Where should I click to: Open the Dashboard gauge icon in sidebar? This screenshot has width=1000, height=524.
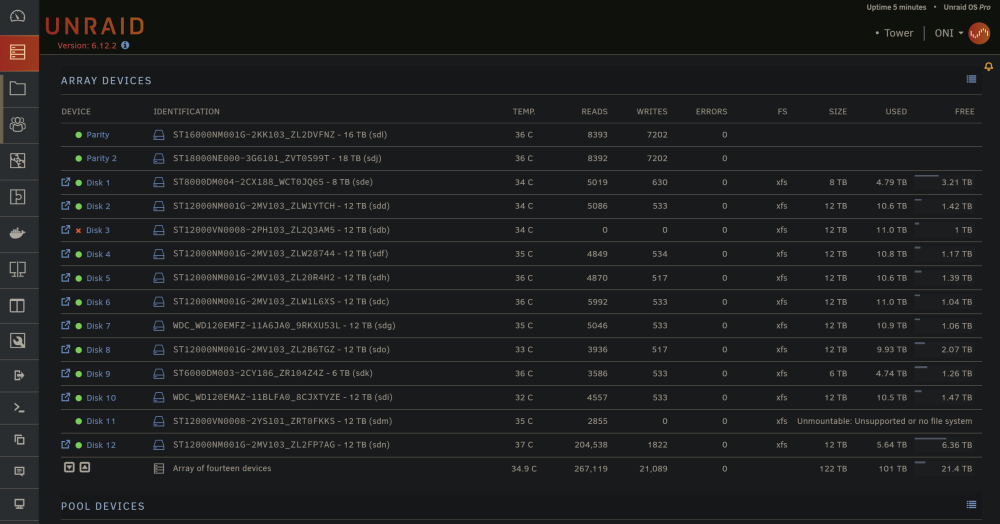coord(18,16)
